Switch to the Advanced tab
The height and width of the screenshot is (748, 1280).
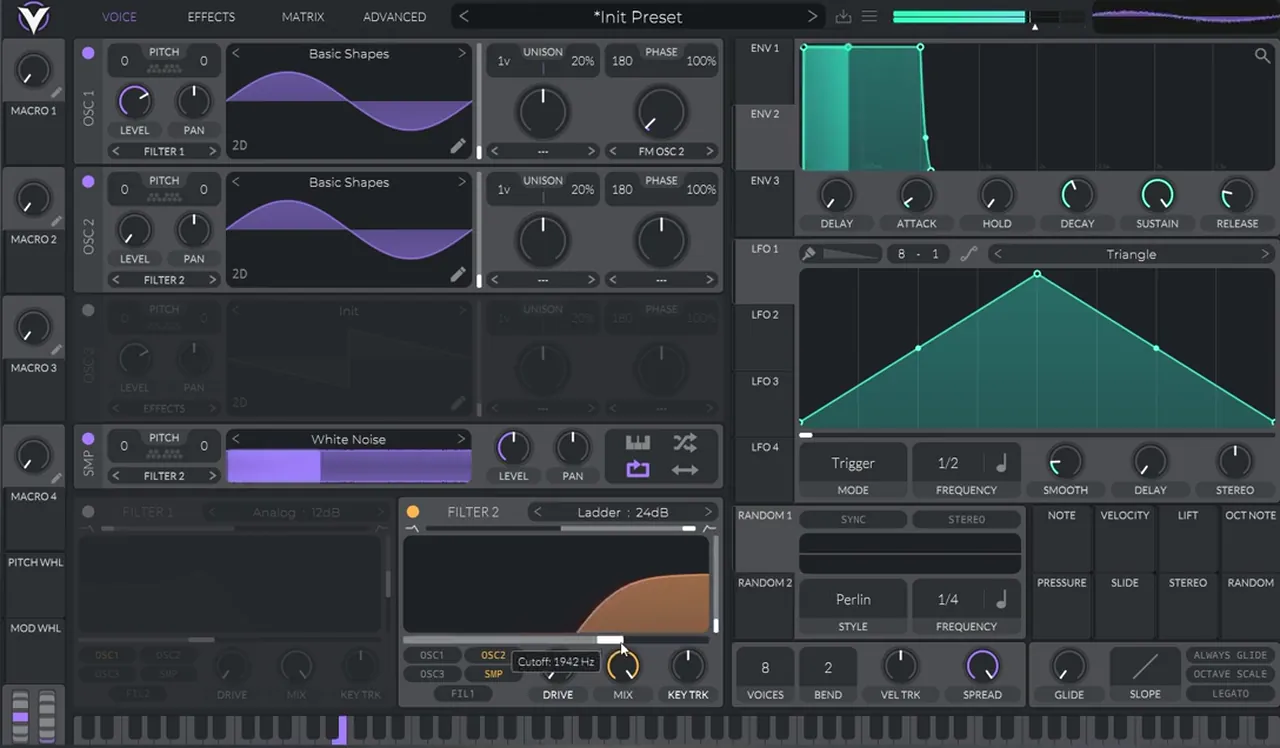(x=394, y=17)
